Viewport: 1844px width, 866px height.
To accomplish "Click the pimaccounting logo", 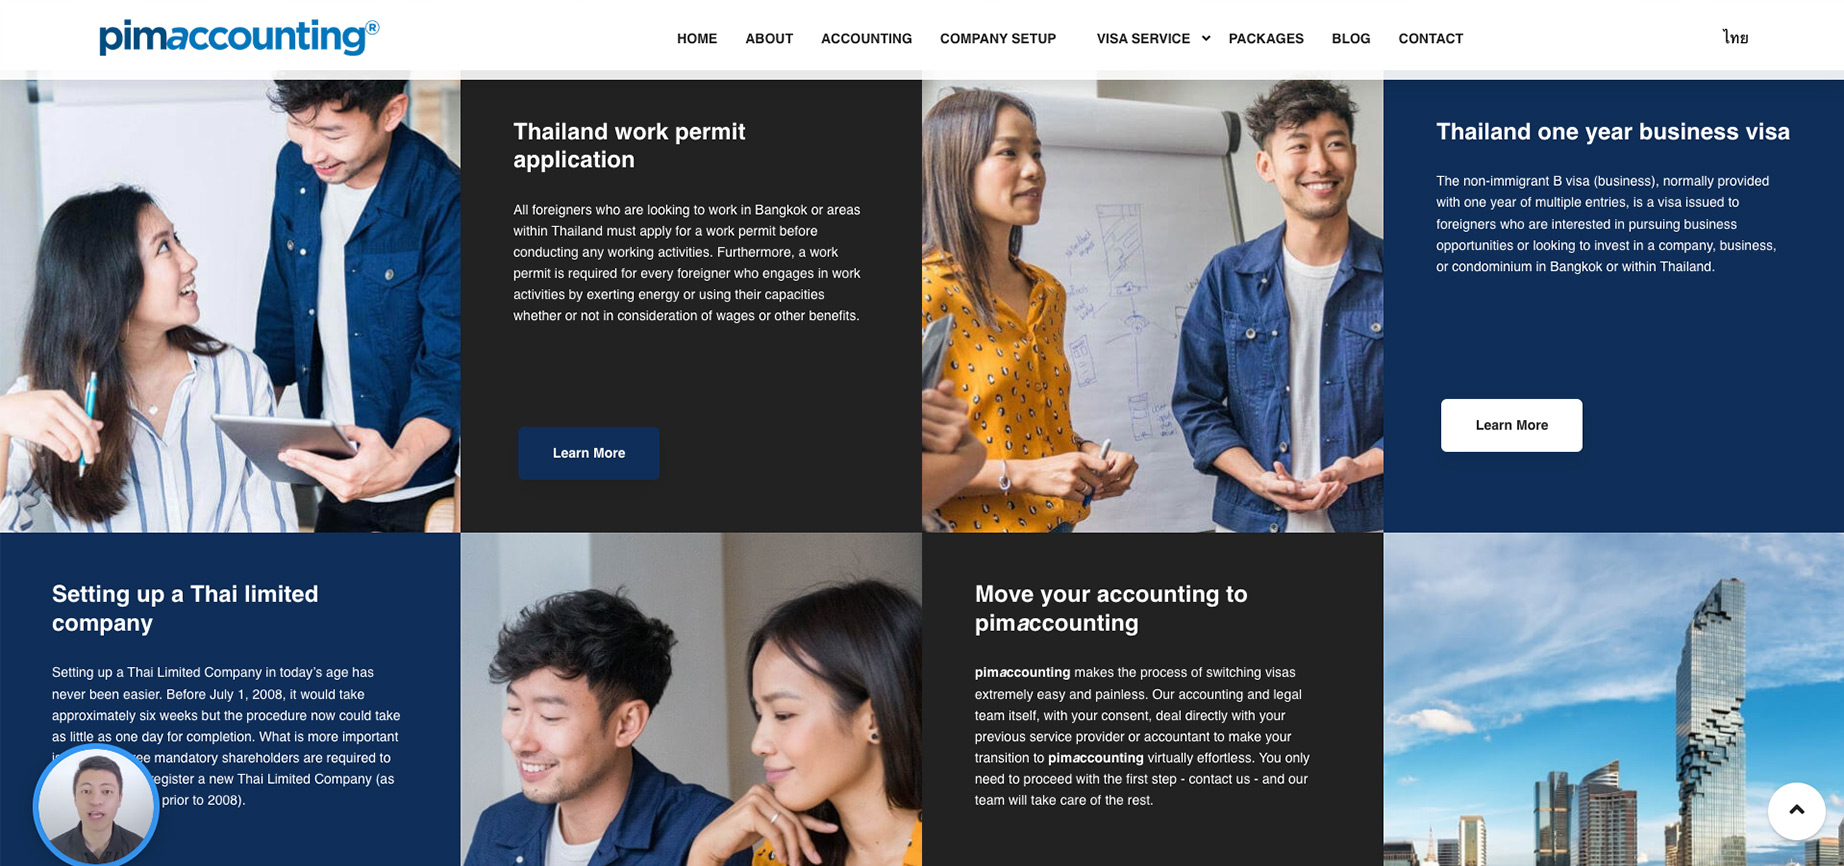I will coord(239,37).
